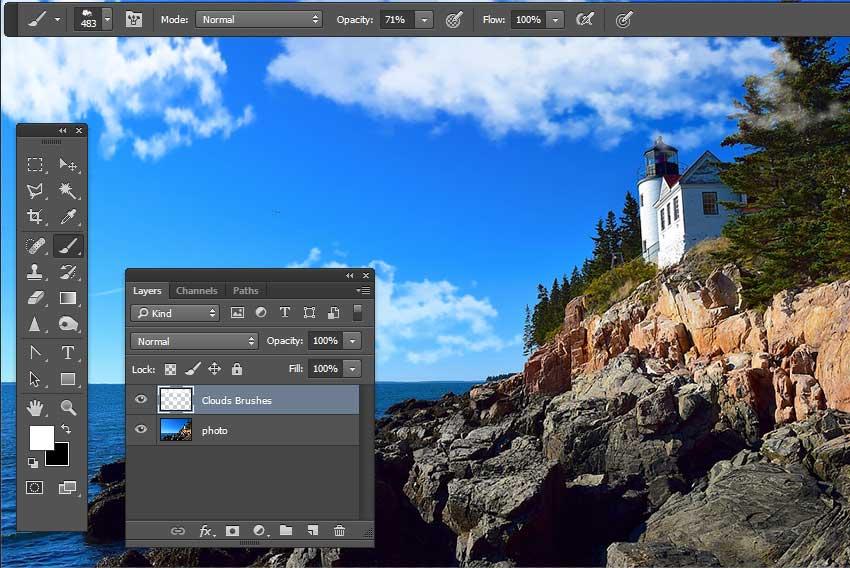Open the tool preset picker arrow
This screenshot has height=568, width=850.
[57, 20]
